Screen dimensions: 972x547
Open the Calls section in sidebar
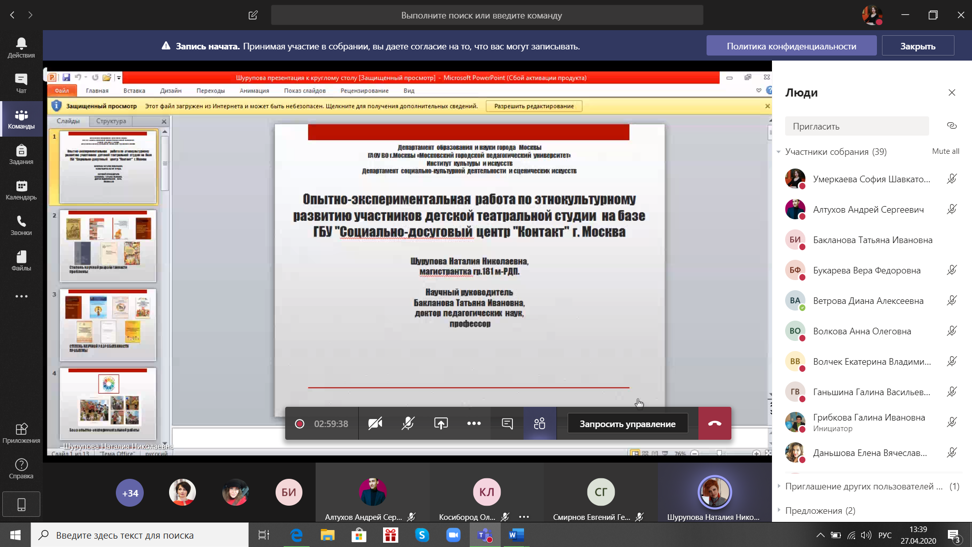(21, 225)
